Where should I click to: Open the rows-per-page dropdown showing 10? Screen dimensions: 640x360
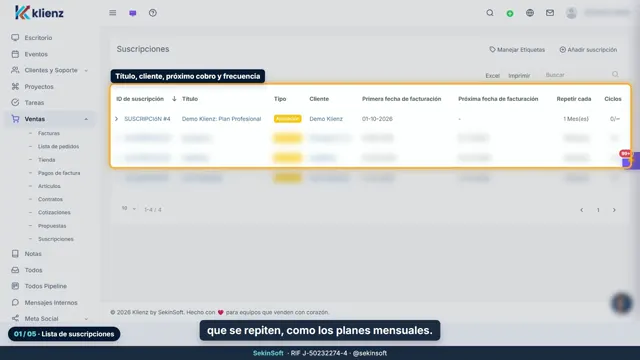[x=128, y=209]
